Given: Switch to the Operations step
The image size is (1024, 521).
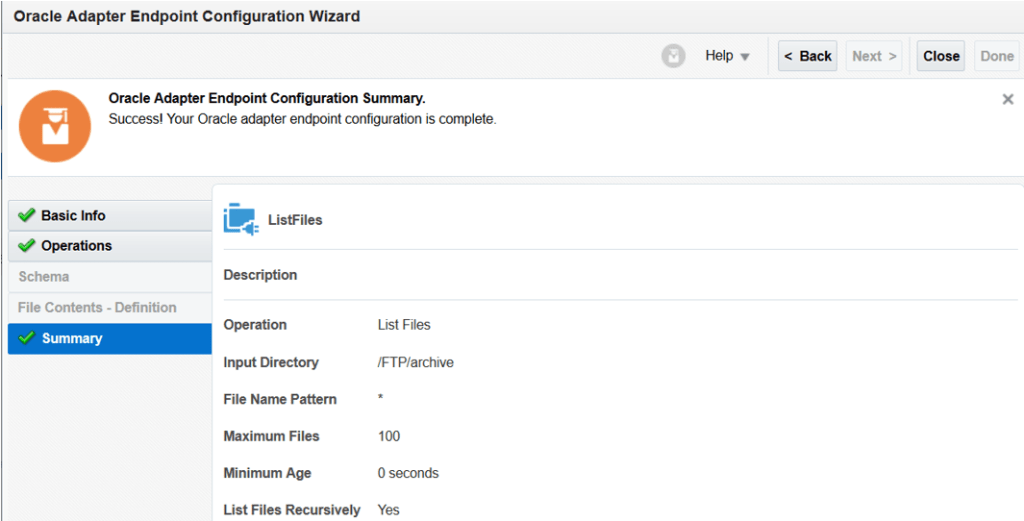Looking at the screenshot, I should [x=76, y=246].
